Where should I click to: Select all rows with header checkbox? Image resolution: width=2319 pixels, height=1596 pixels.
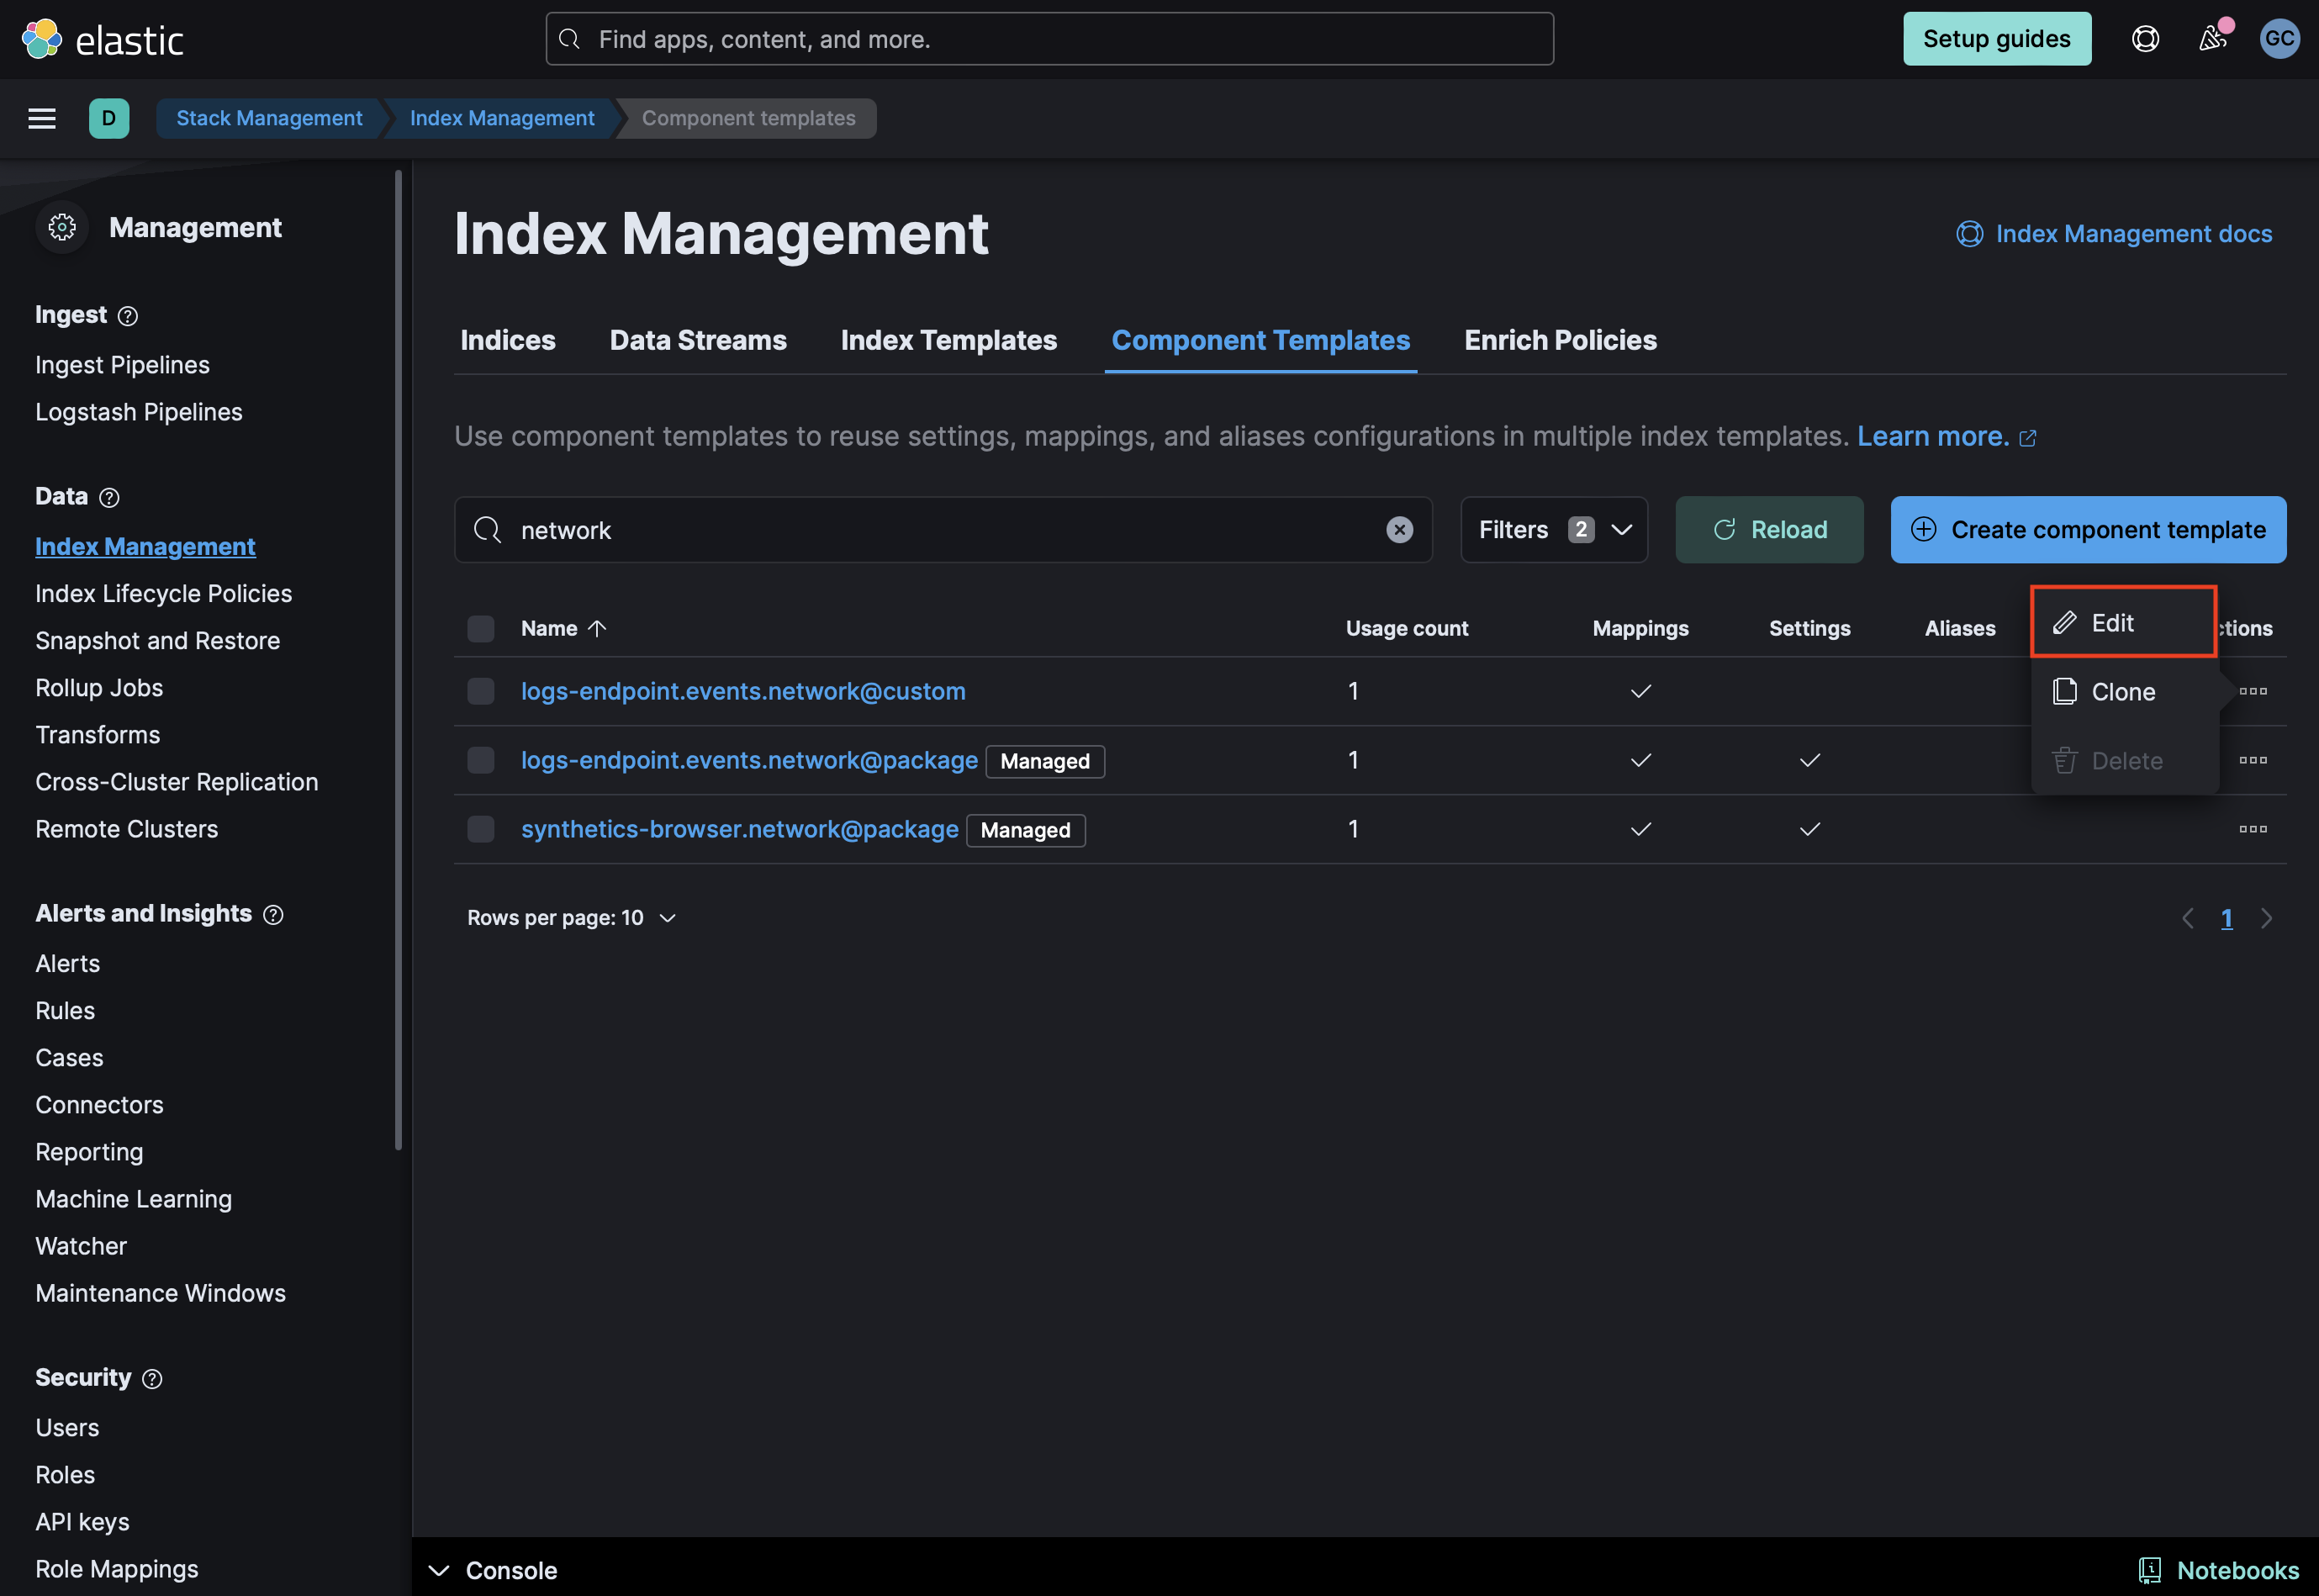pyautogui.click(x=481, y=628)
